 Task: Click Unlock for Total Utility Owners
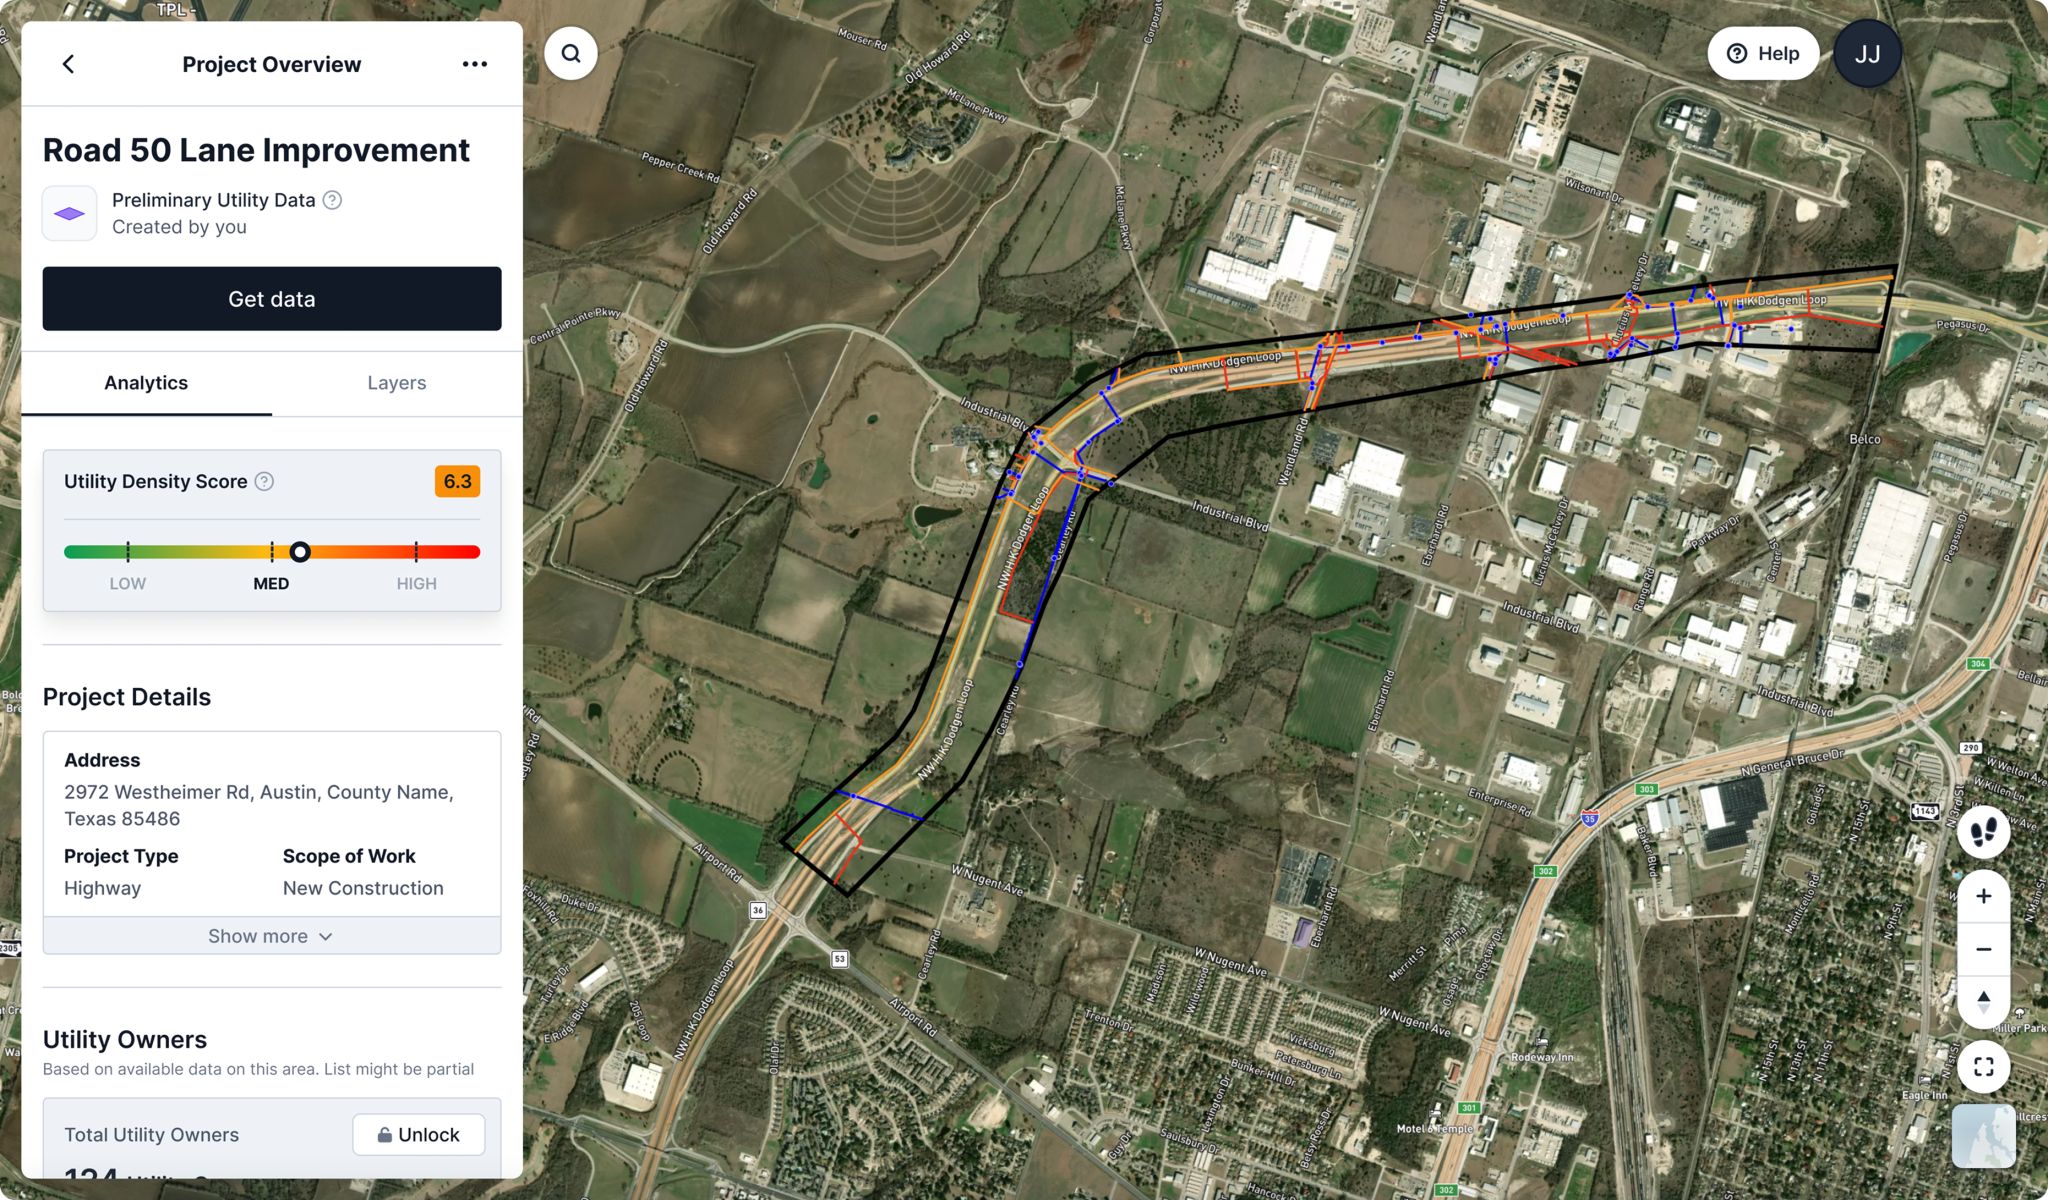419,1135
